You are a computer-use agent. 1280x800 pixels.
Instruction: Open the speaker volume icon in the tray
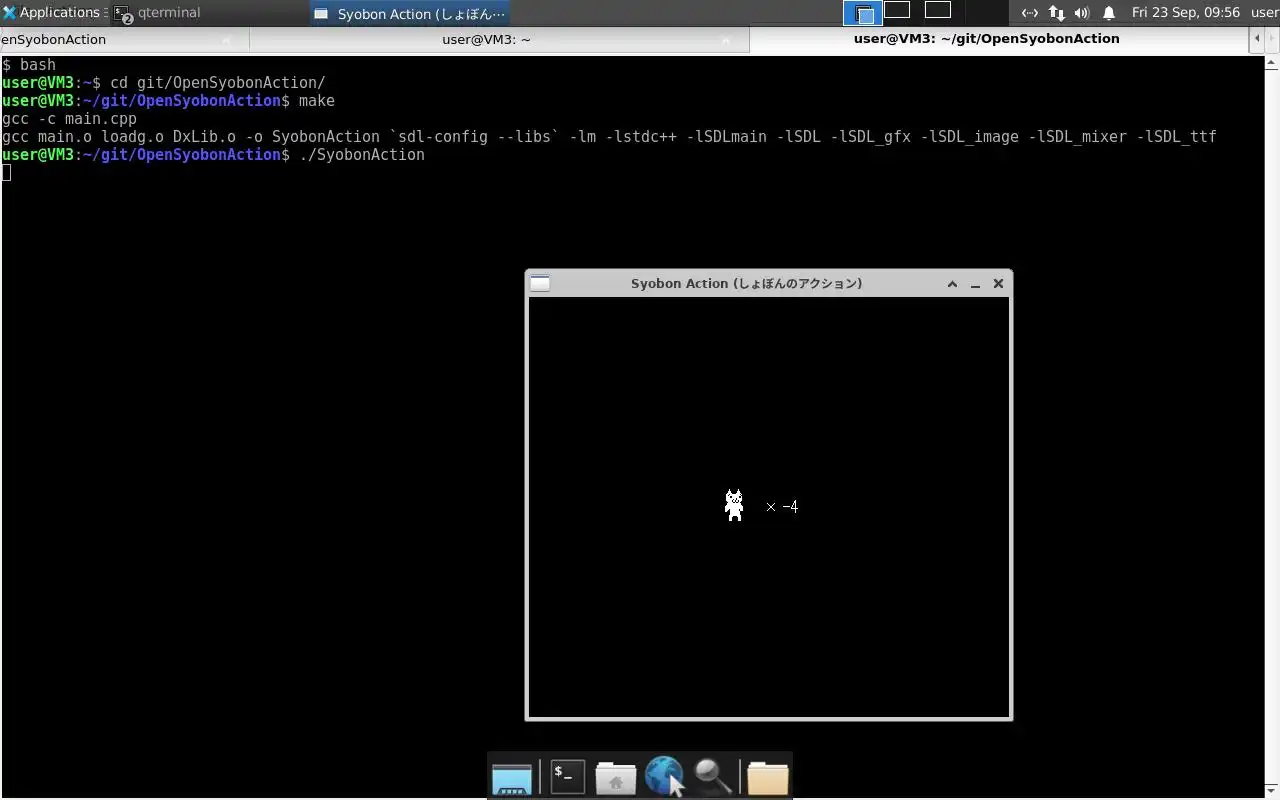[x=1082, y=13]
